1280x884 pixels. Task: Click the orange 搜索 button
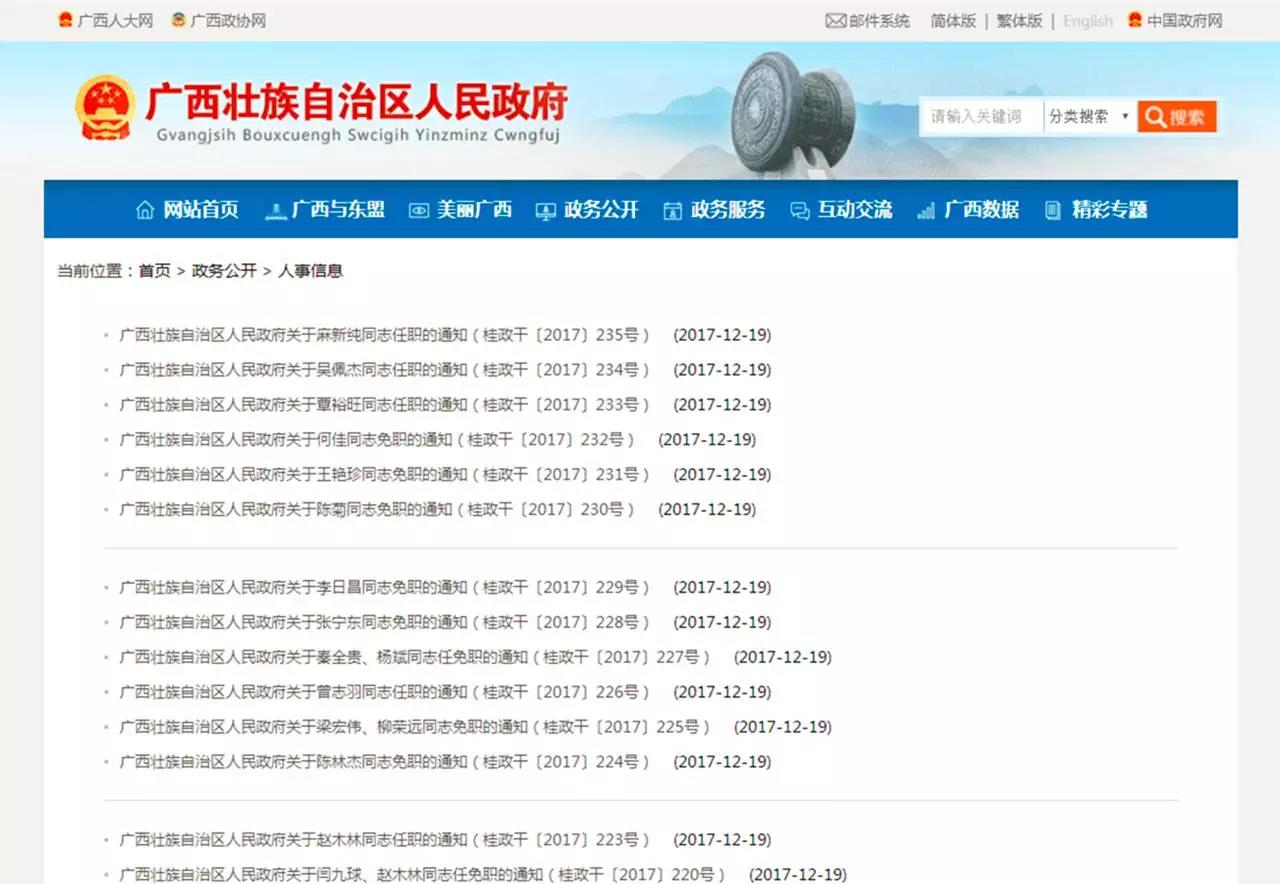pos(1176,117)
